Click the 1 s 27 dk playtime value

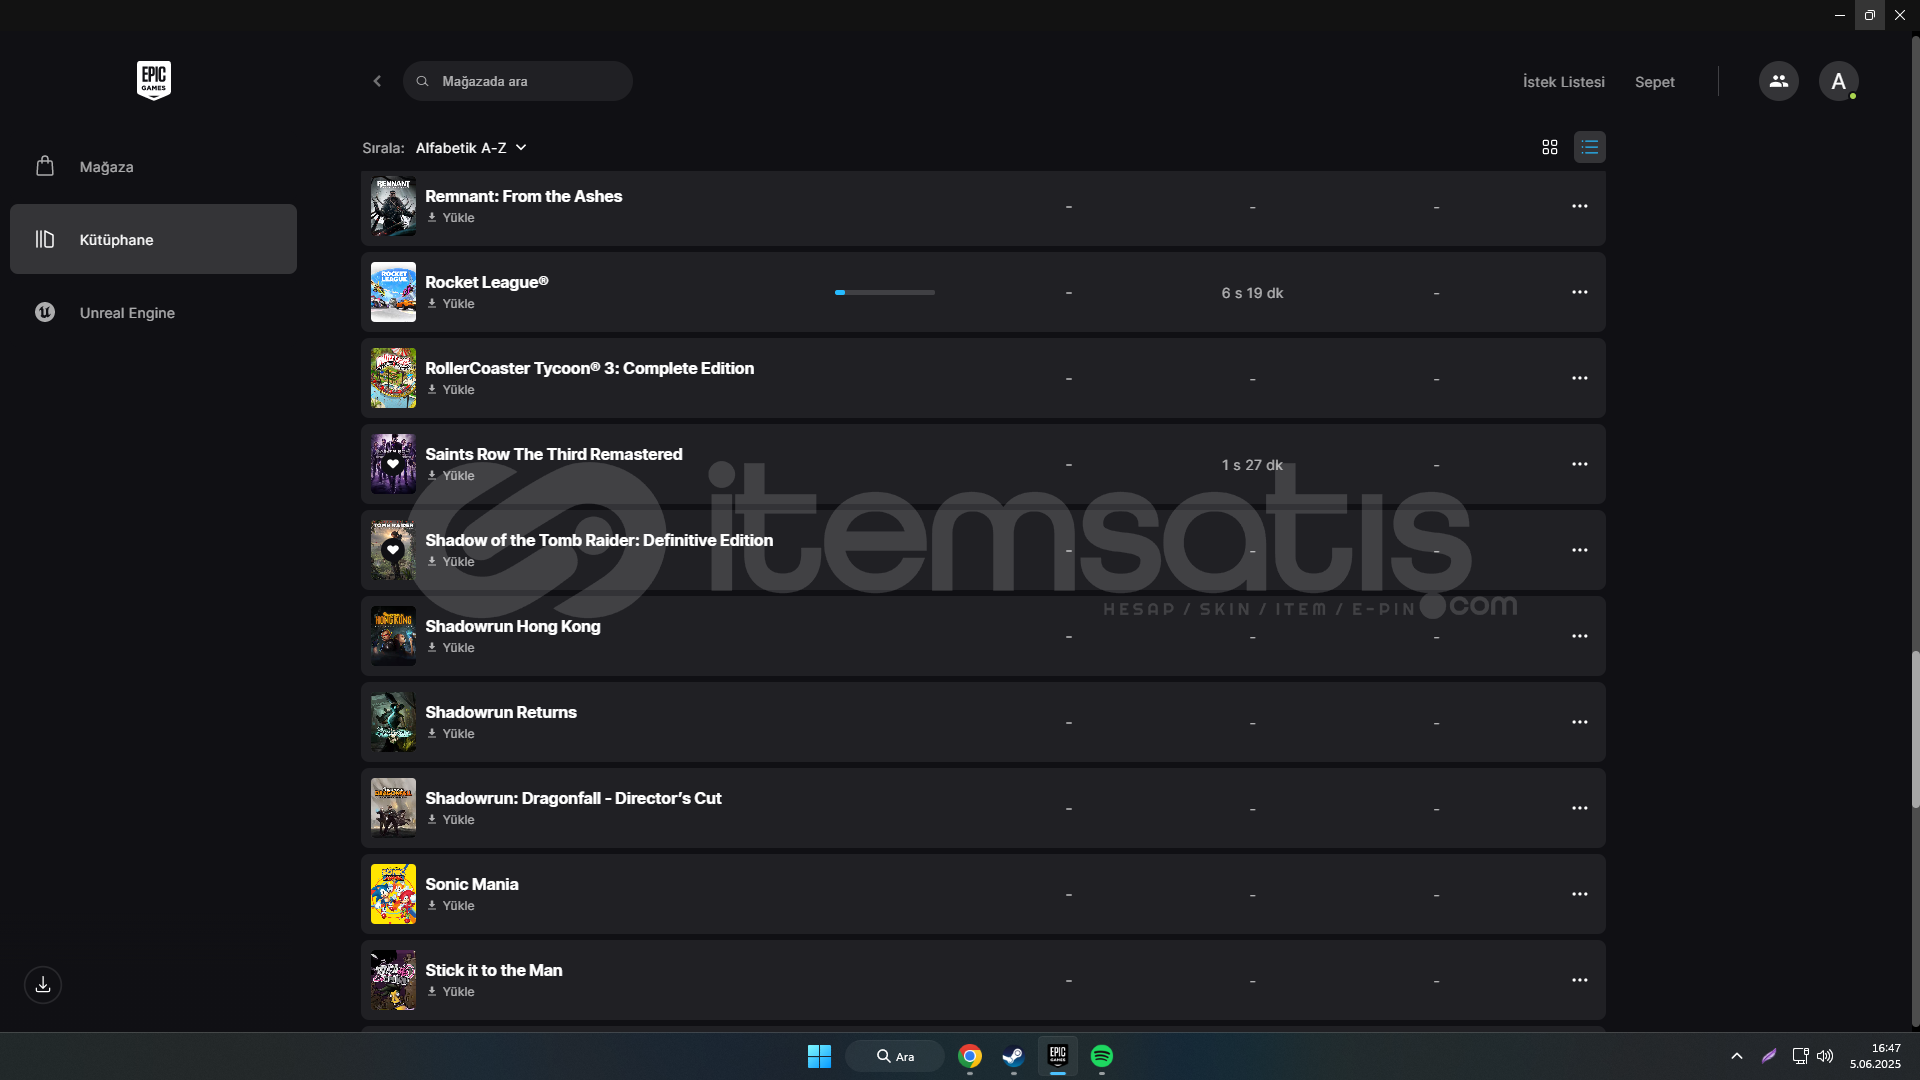[1252, 465]
